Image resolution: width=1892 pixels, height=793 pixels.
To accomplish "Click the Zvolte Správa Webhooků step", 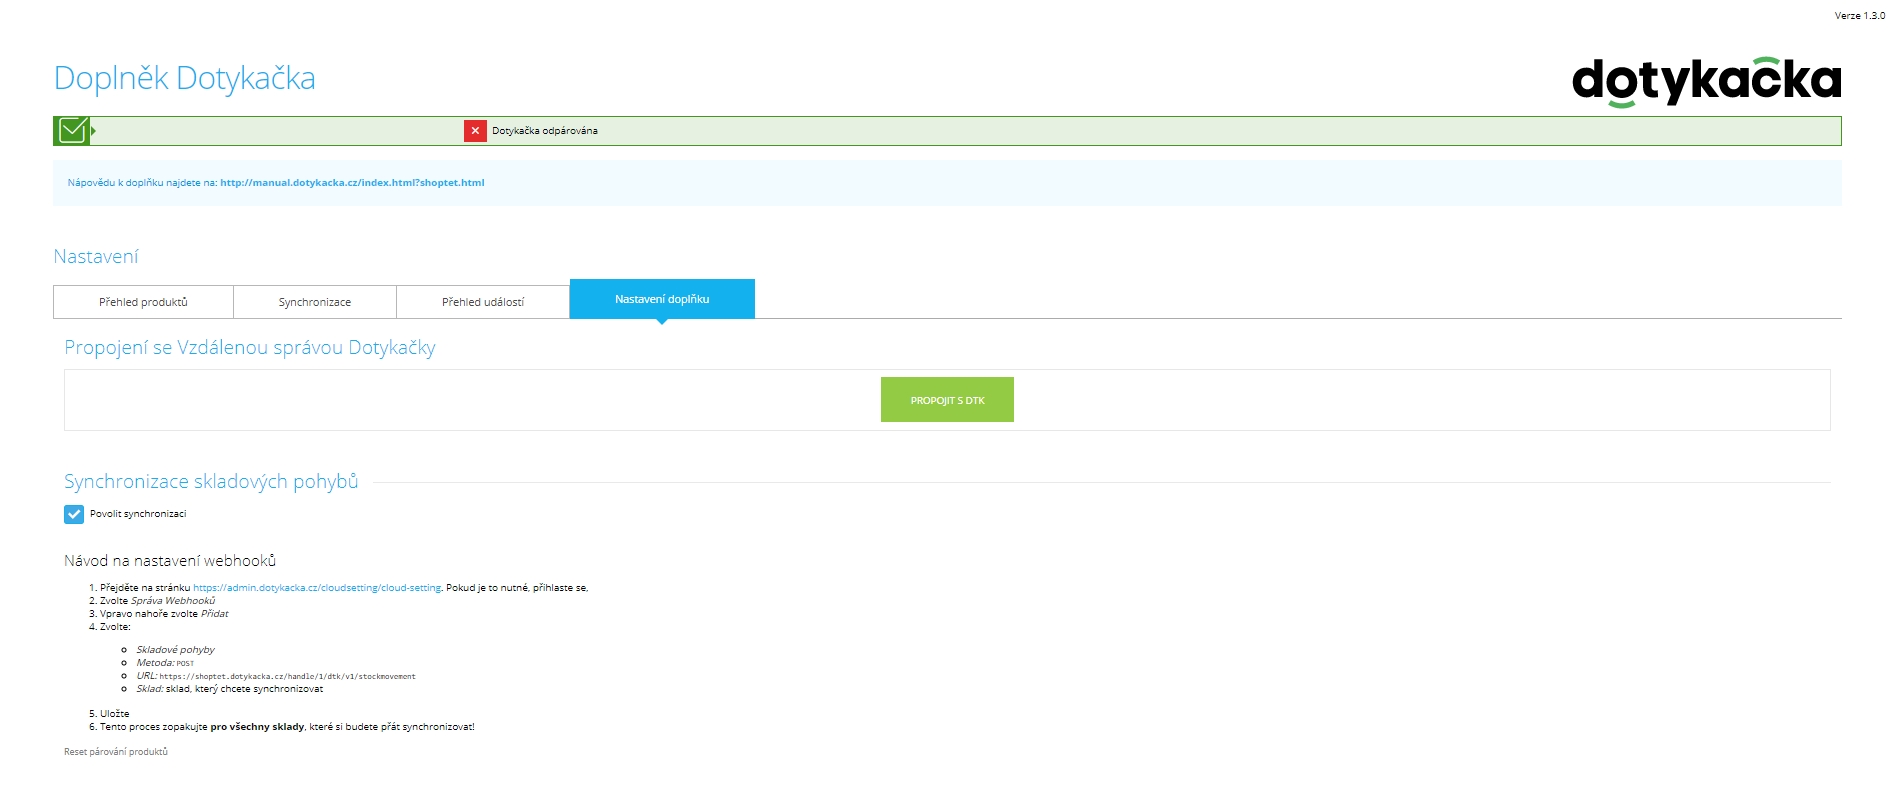I will [157, 601].
